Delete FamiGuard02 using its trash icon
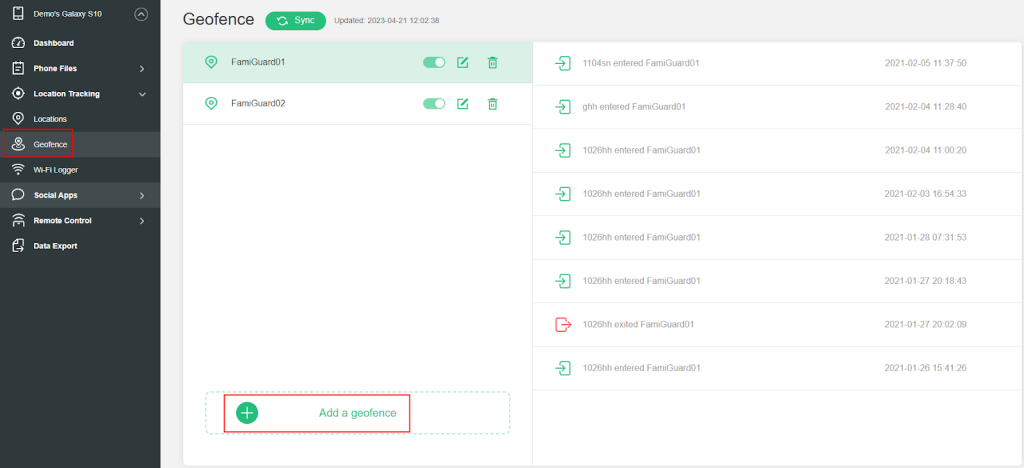This screenshot has width=1024, height=468. [492, 103]
